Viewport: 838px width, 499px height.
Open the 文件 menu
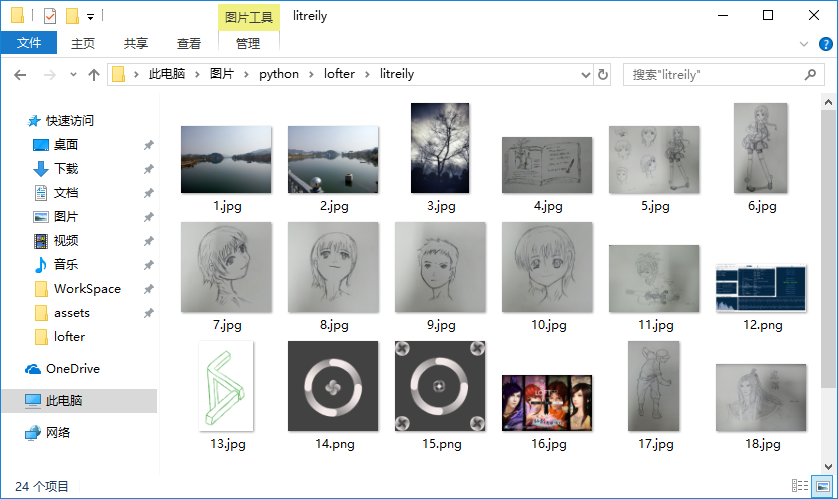click(x=29, y=43)
